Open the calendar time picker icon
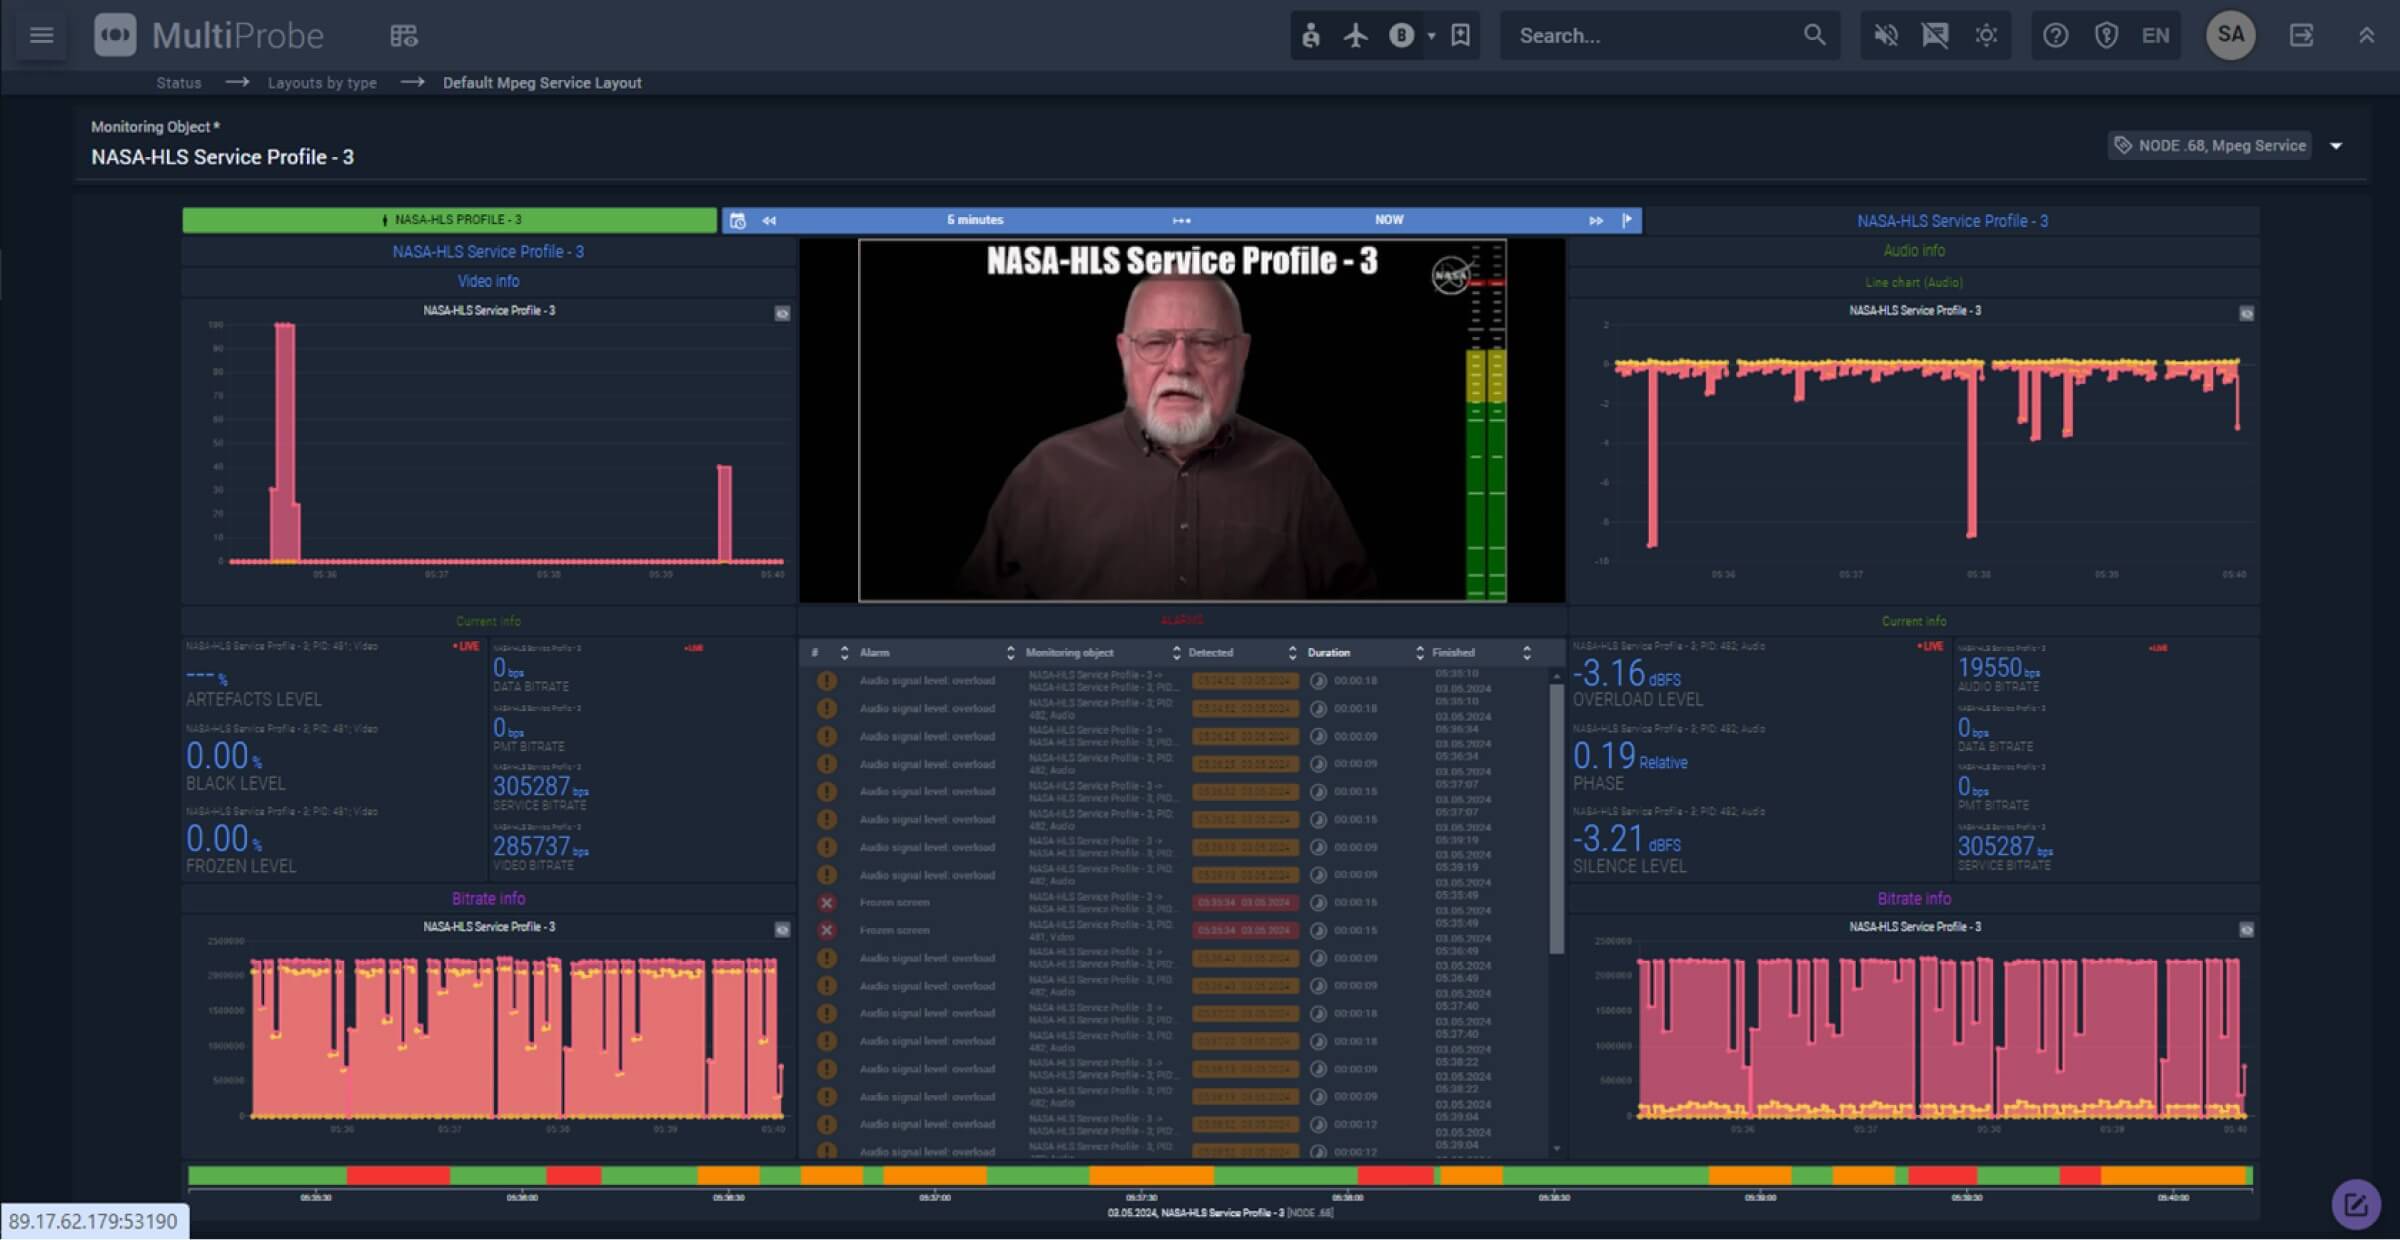This screenshot has width=2400, height=1240. click(x=738, y=221)
